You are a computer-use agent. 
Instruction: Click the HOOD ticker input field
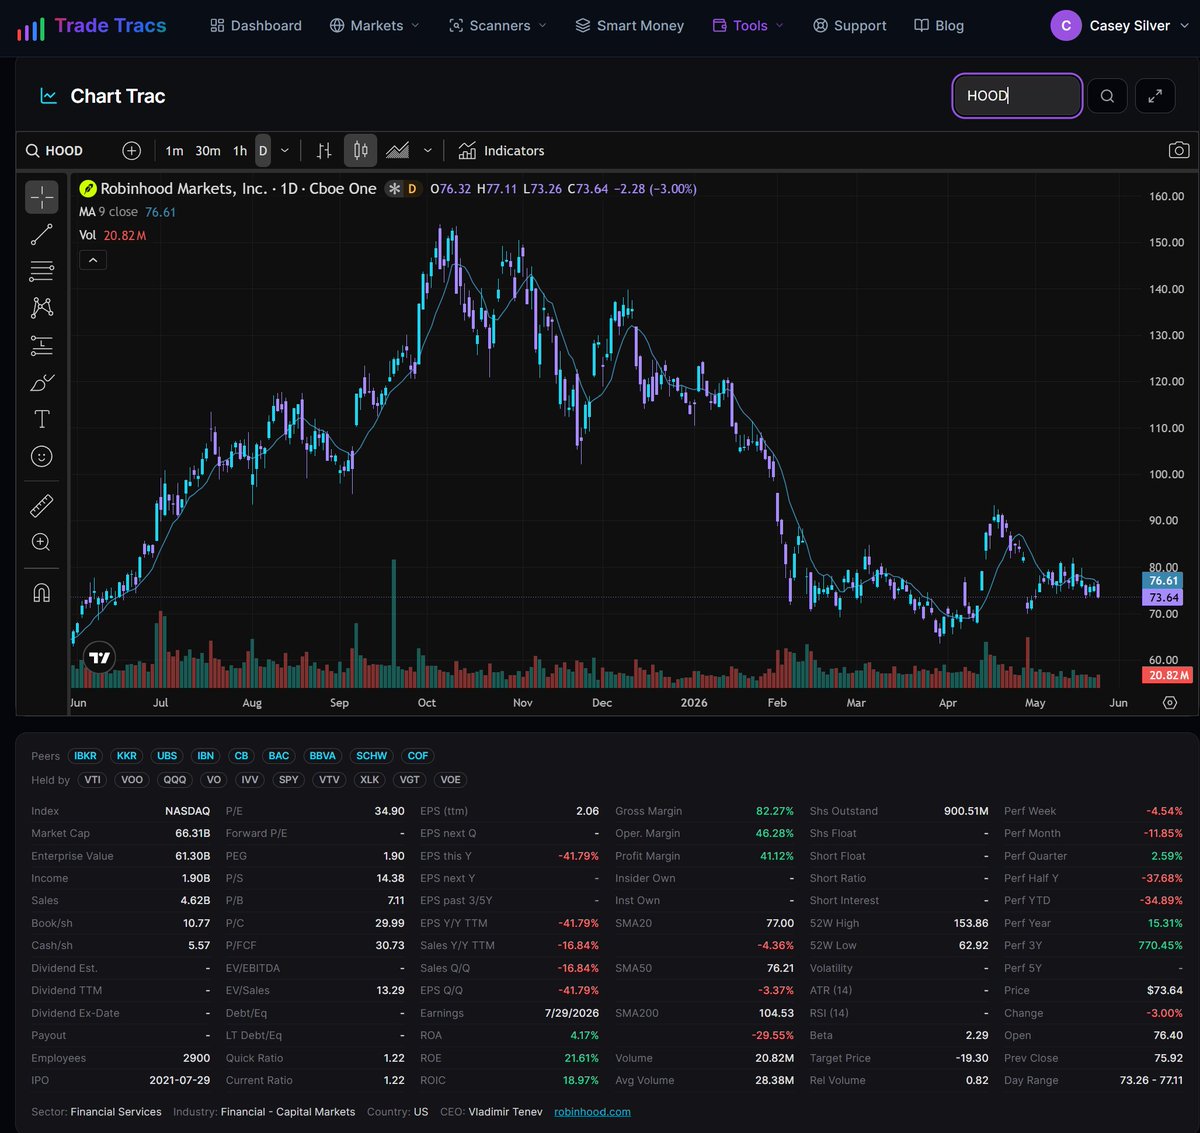pos(1017,96)
